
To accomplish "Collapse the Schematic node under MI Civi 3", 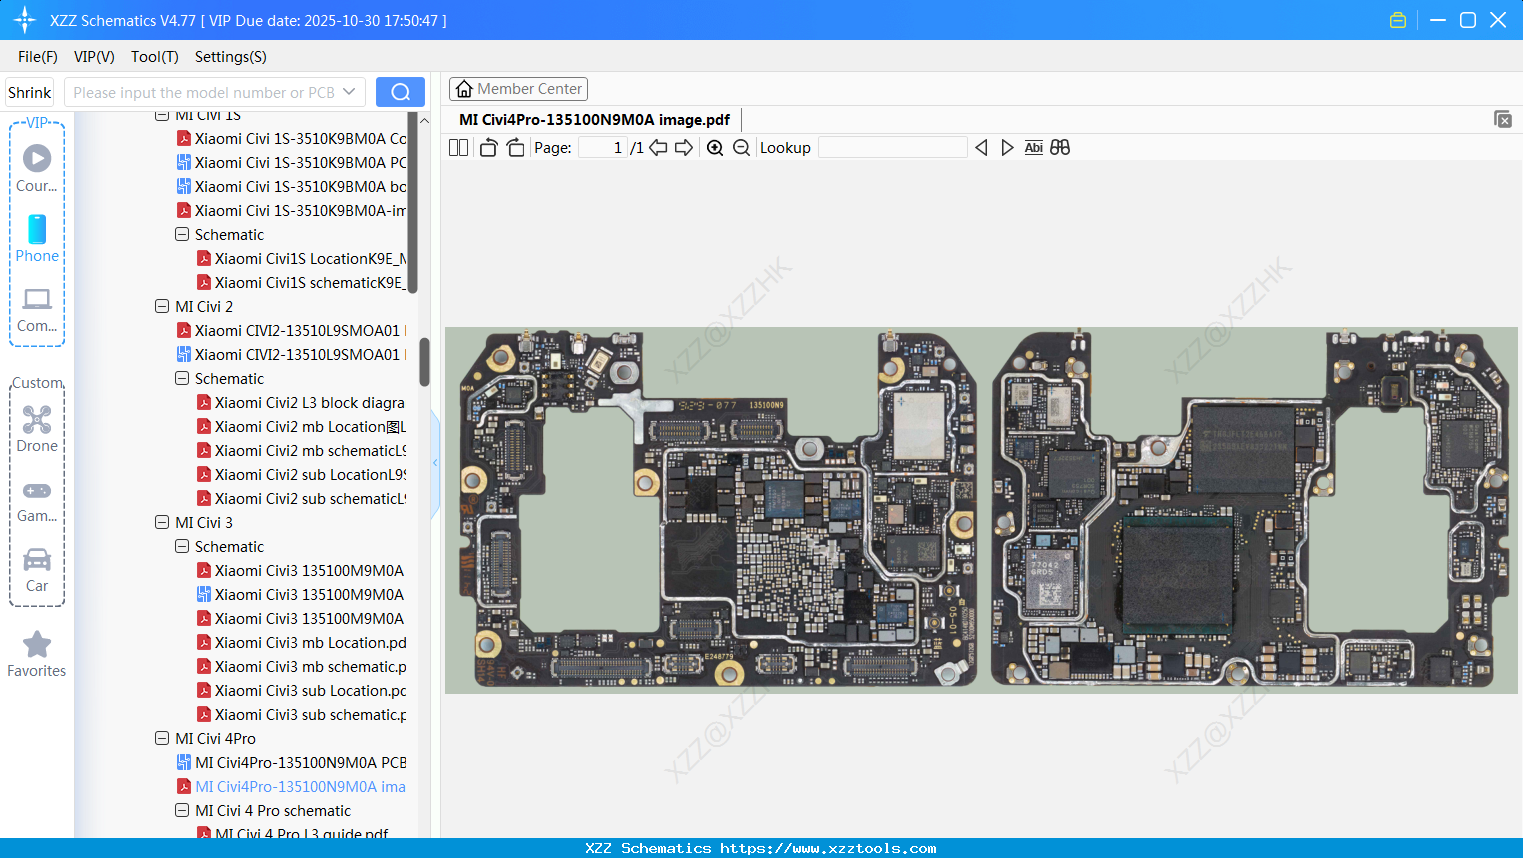I will tap(181, 546).
